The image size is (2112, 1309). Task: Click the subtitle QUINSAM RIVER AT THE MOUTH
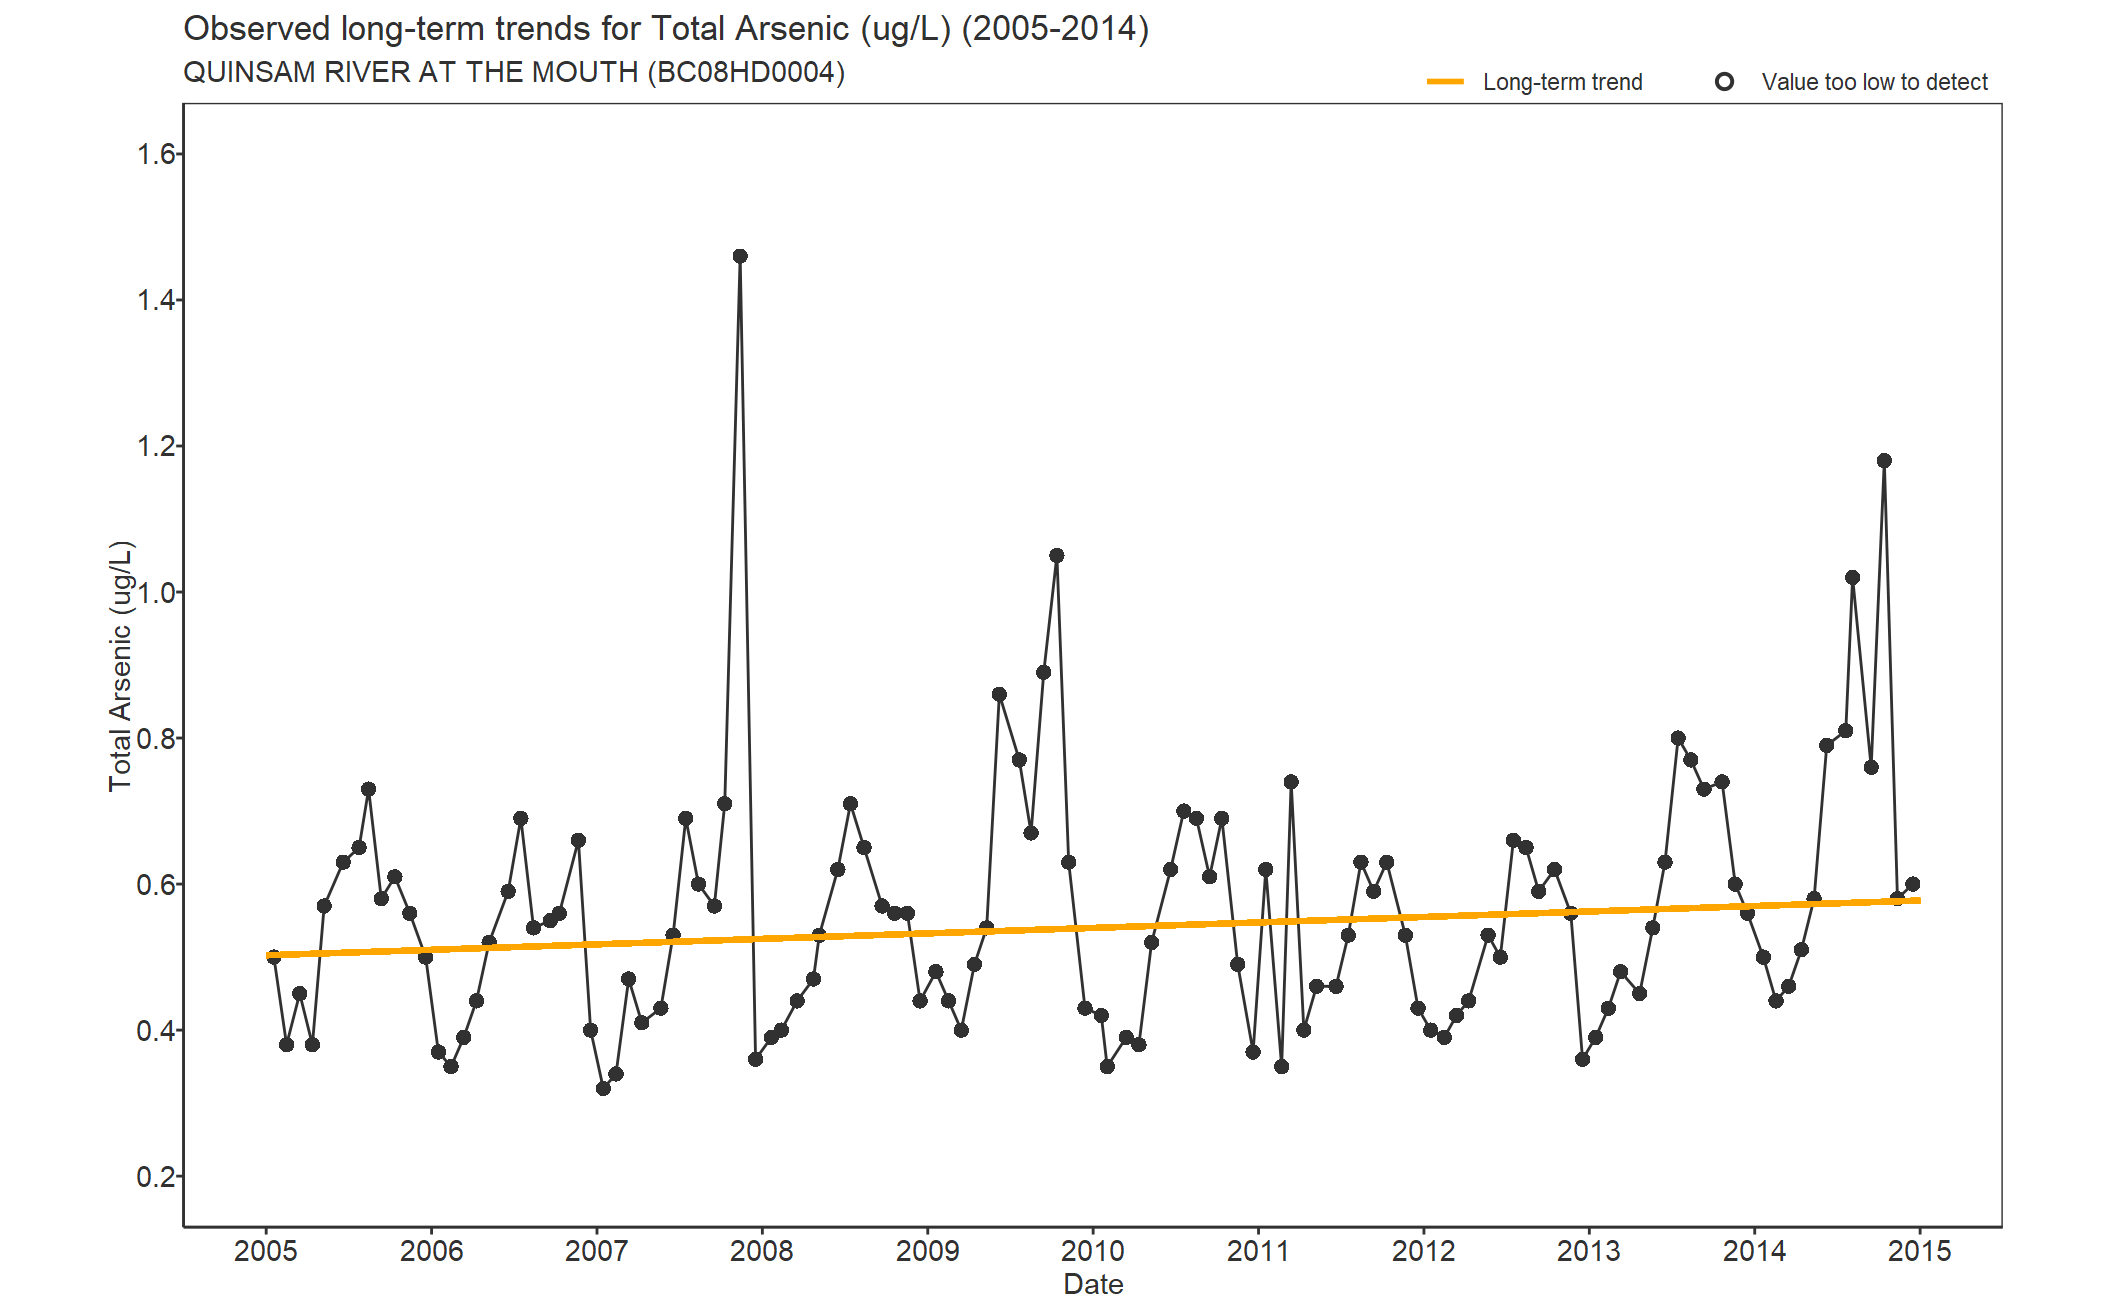coord(514,72)
